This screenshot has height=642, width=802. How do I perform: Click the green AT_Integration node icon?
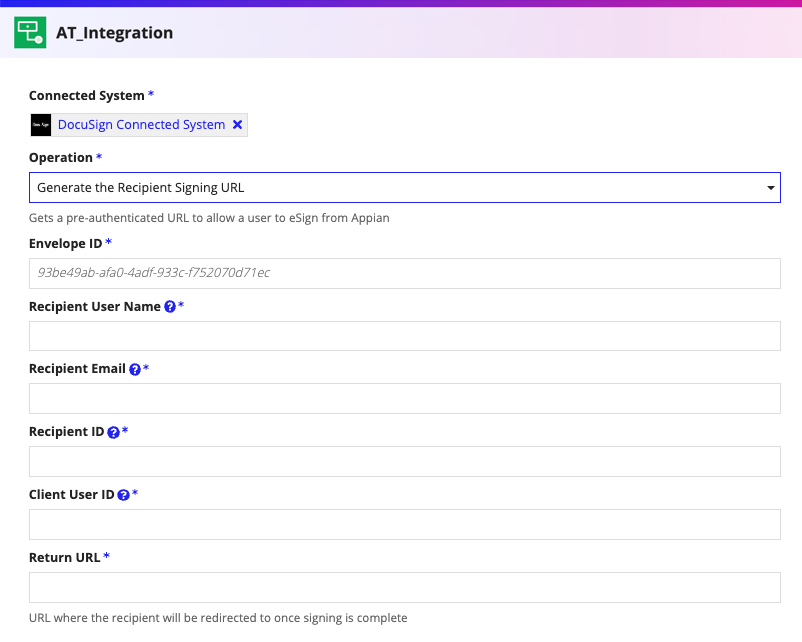28,32
